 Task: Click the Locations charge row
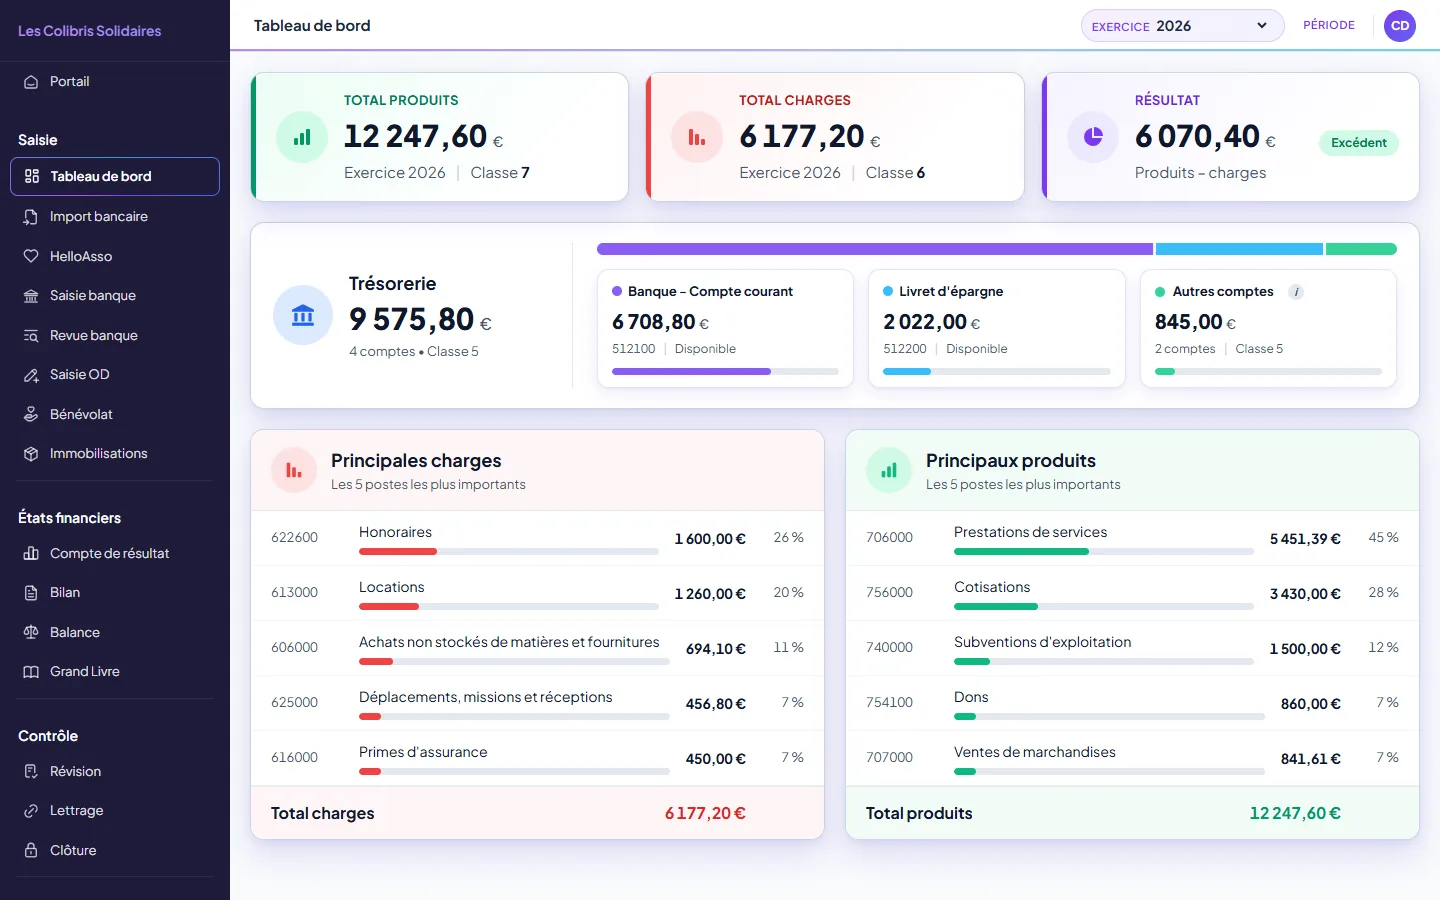pyautogui.click(x=537, y=593)
